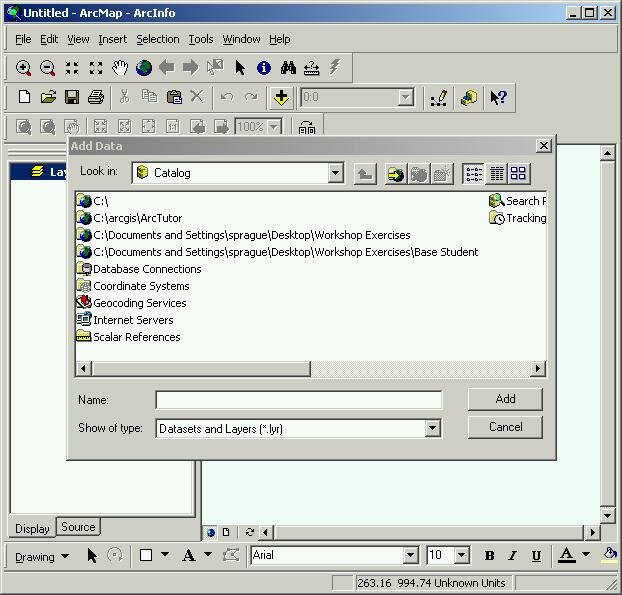Expand the font color dropdown arrow
This screenshot has height=595, width=622.
(586, 555)
